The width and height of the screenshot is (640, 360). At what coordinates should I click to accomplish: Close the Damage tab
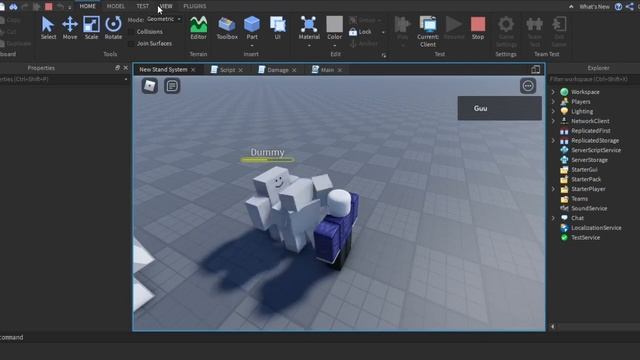coord(294,70)
